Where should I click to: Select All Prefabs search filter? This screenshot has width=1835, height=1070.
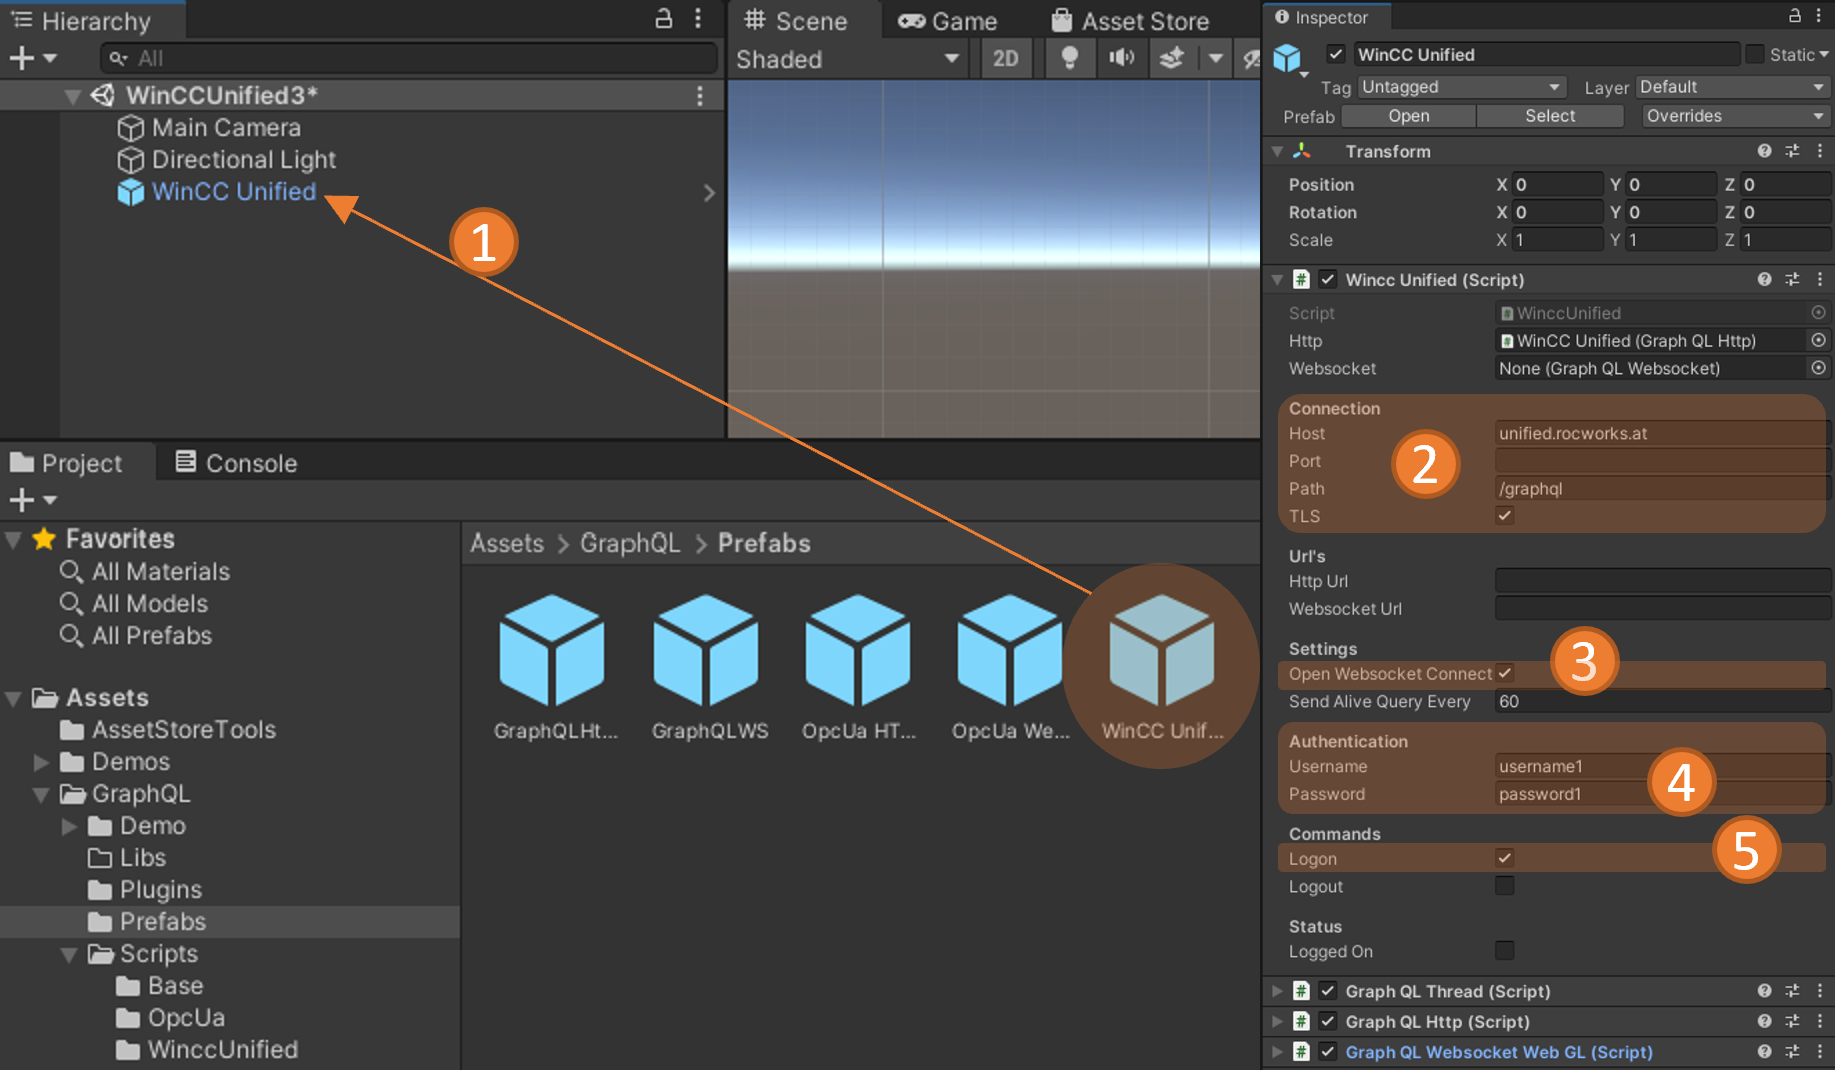pyautogui.click(x=137, y=636)
